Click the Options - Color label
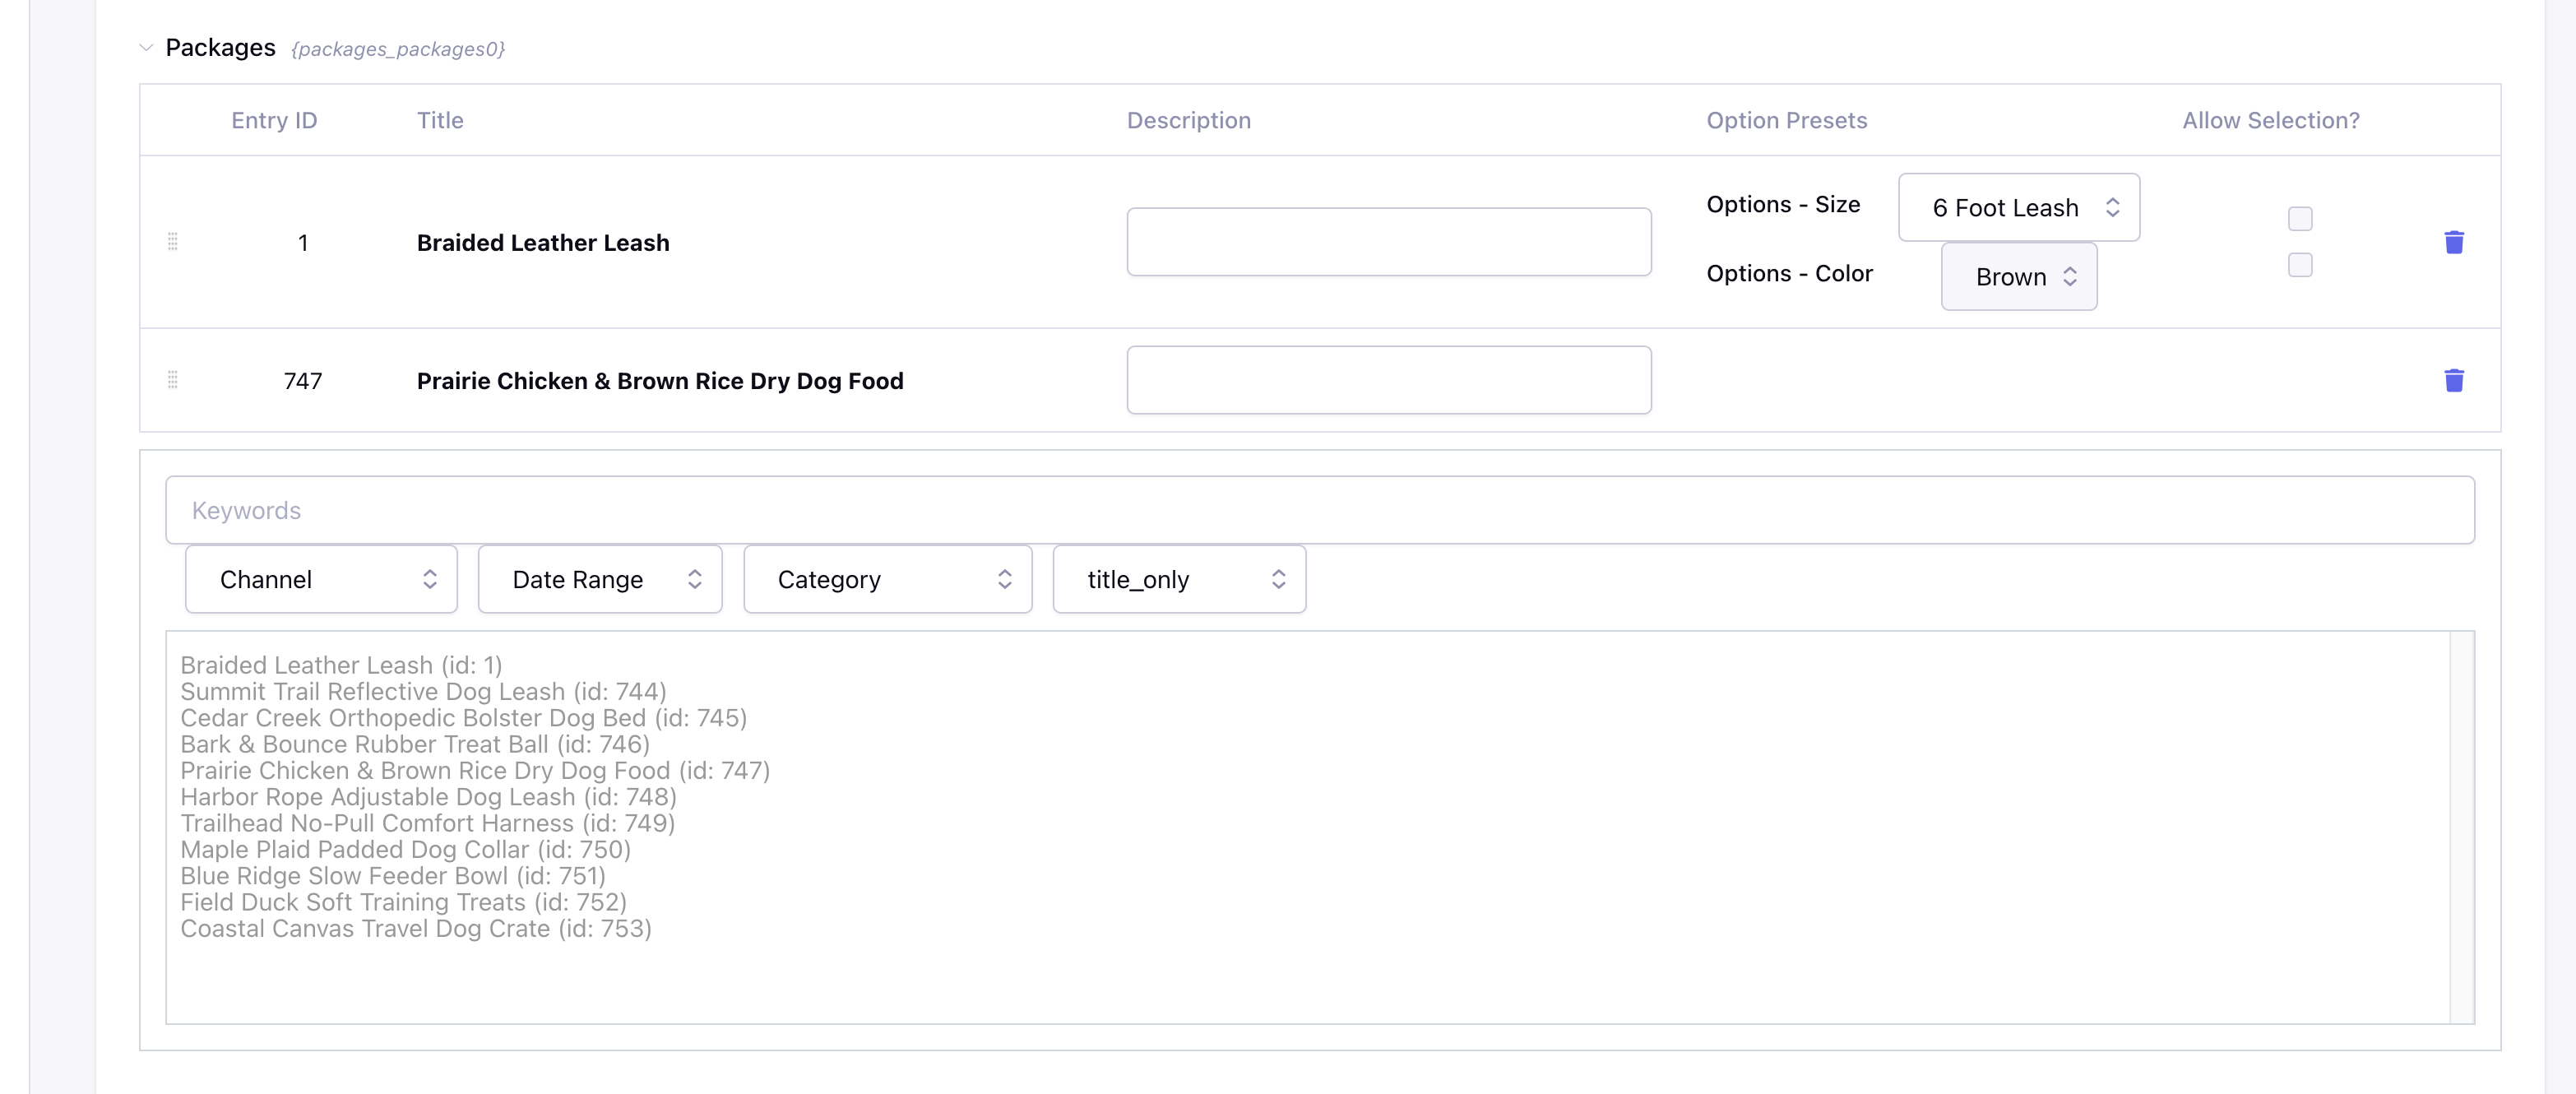 click(1789, 273)
